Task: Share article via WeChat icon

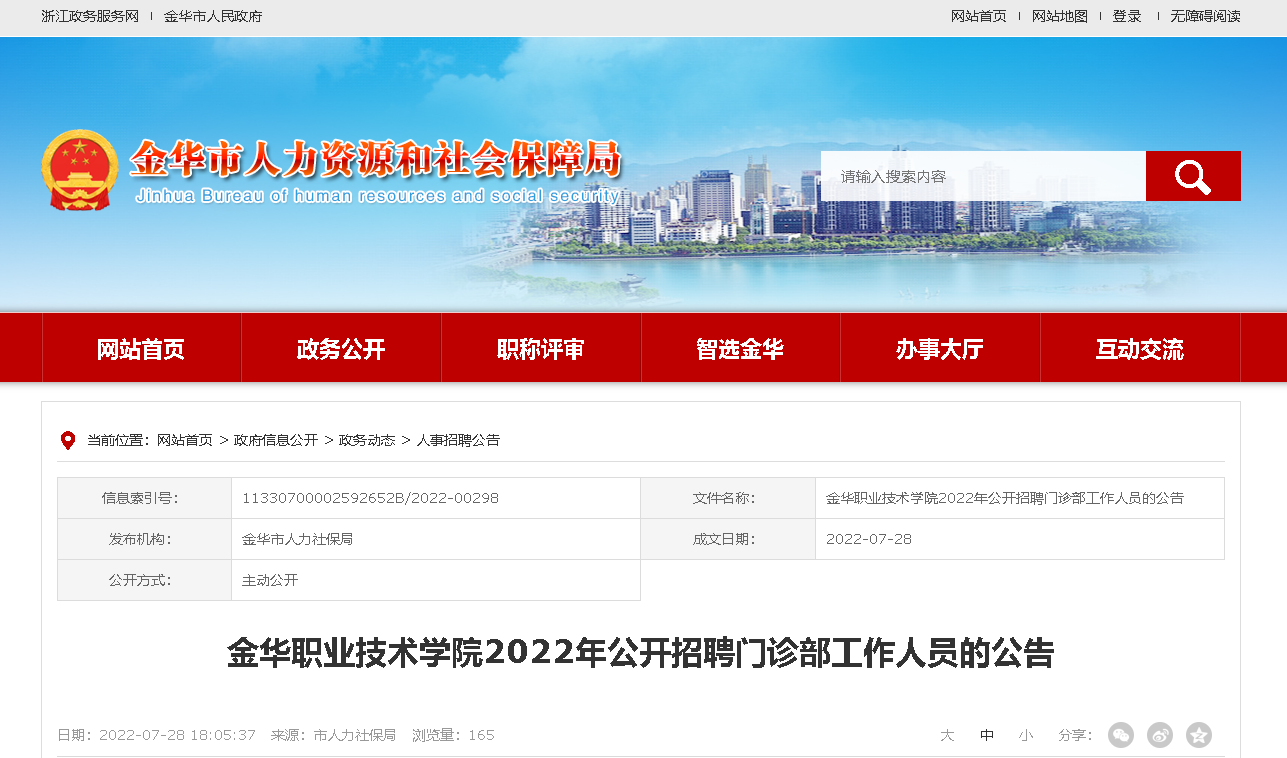Action: pos(1121,735)
